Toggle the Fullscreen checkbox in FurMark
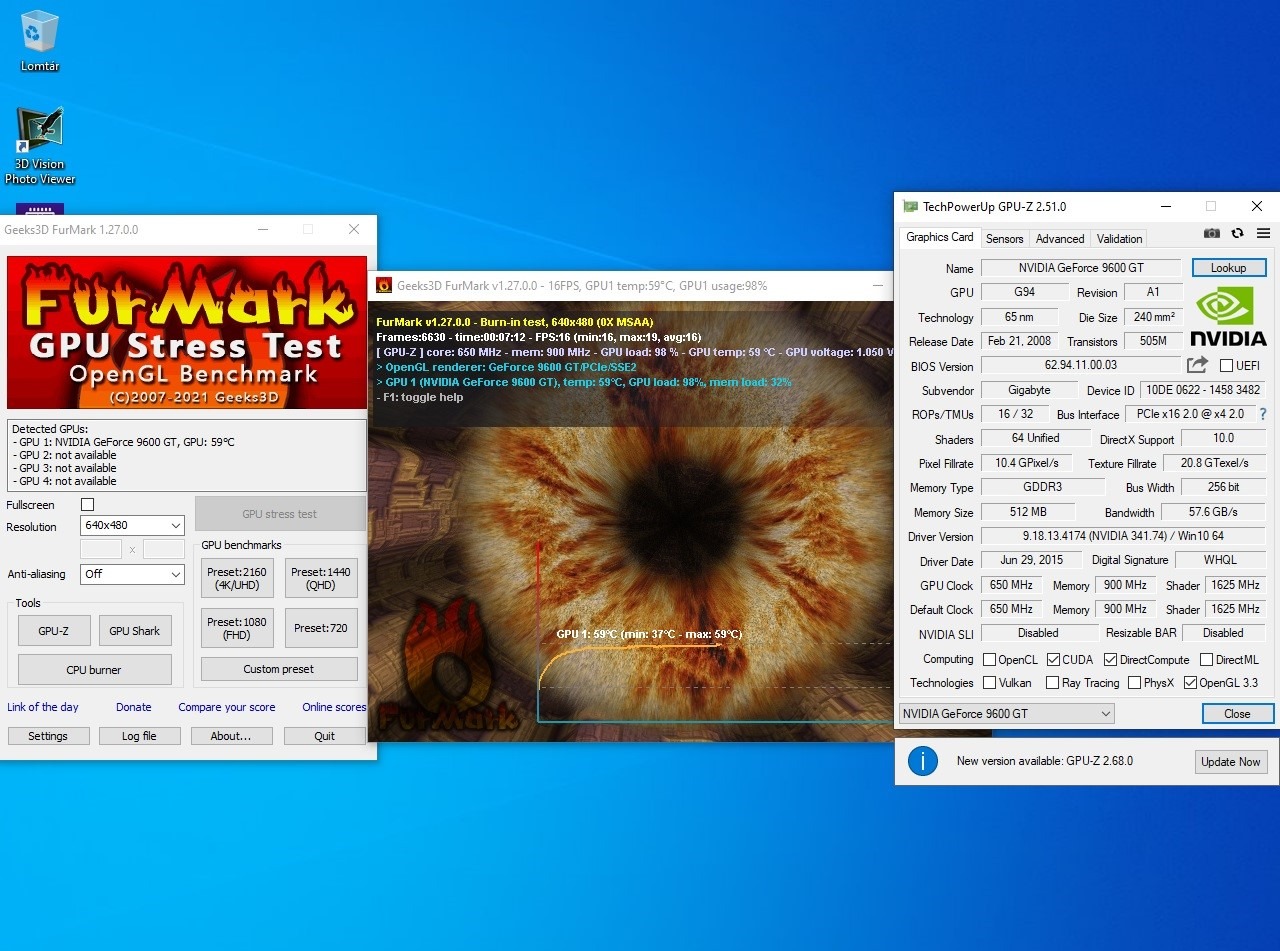Image resolution: width=1280 pixels, height=951 pixels. pos(87,505)
